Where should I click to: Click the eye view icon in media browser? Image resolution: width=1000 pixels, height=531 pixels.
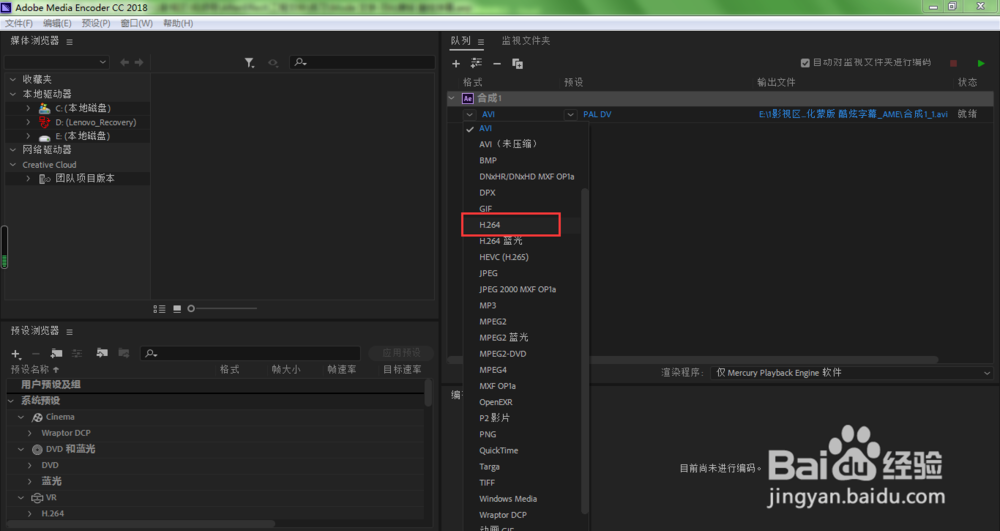273,62
